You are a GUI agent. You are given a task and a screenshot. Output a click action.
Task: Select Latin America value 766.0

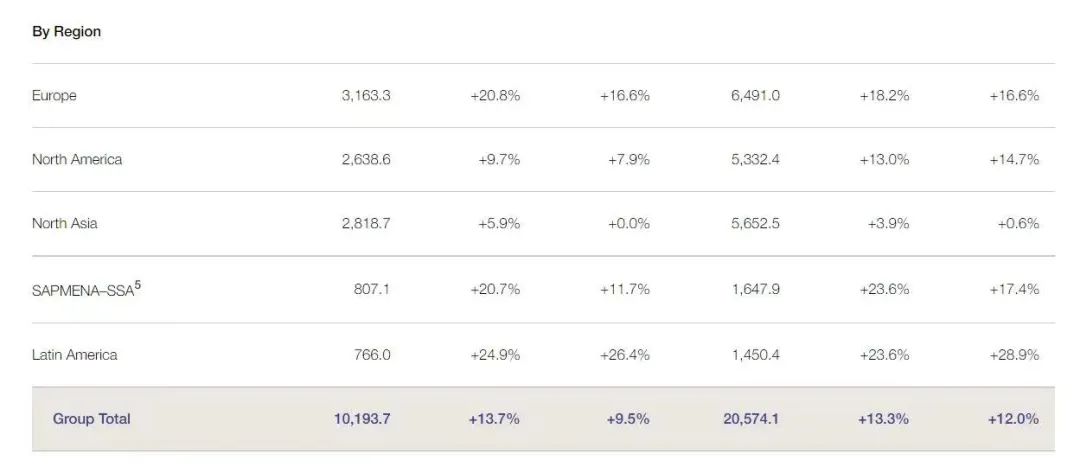coord(372,355)
